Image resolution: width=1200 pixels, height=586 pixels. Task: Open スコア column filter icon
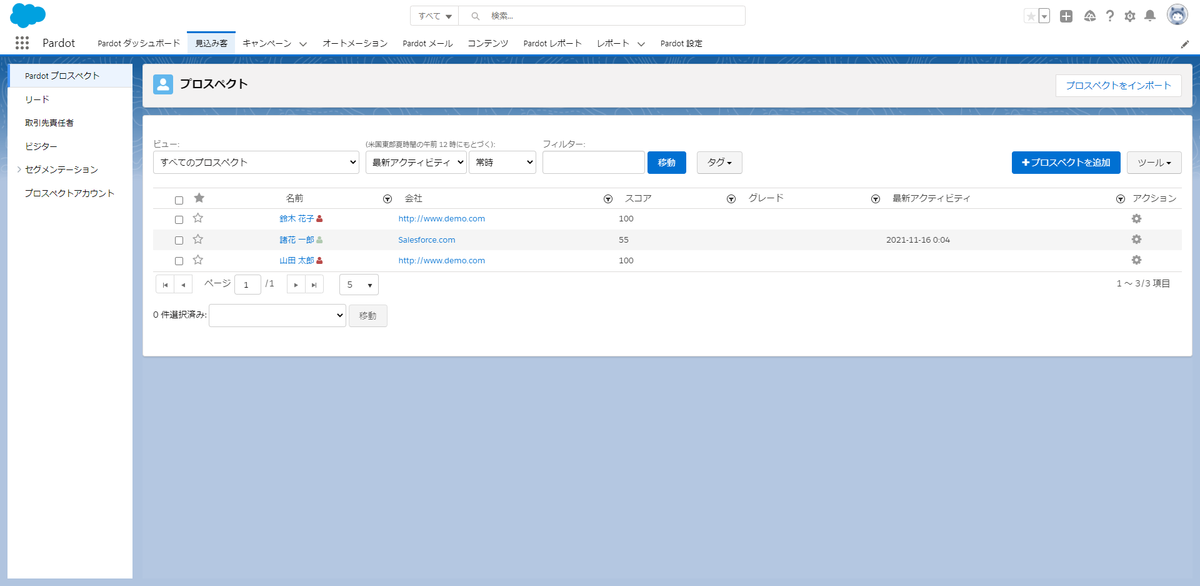pos(731,199)
